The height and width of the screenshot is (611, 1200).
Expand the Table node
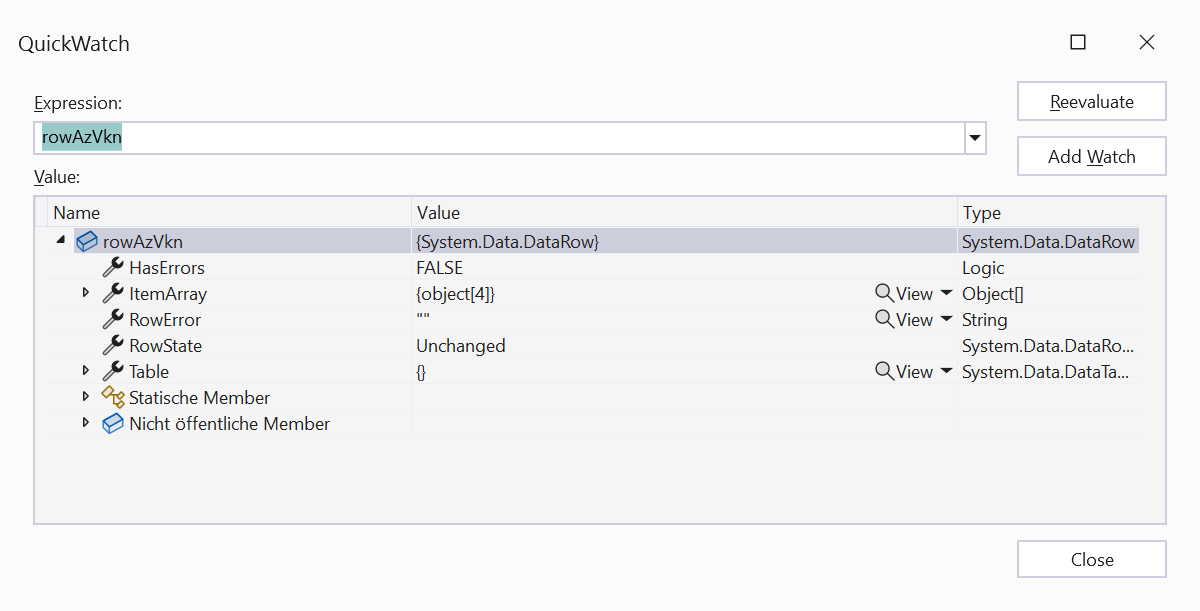[86, 371]
